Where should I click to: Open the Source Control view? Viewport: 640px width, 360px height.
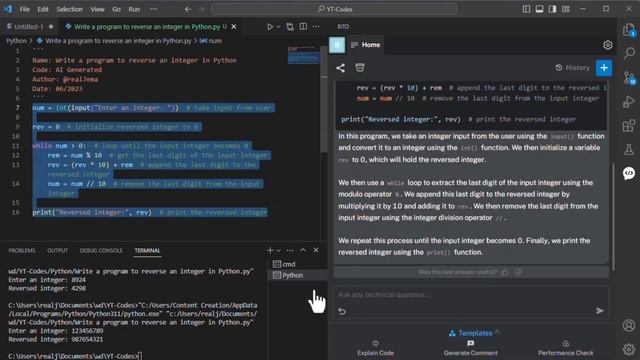pyautogui.click(x=629, y=77)
